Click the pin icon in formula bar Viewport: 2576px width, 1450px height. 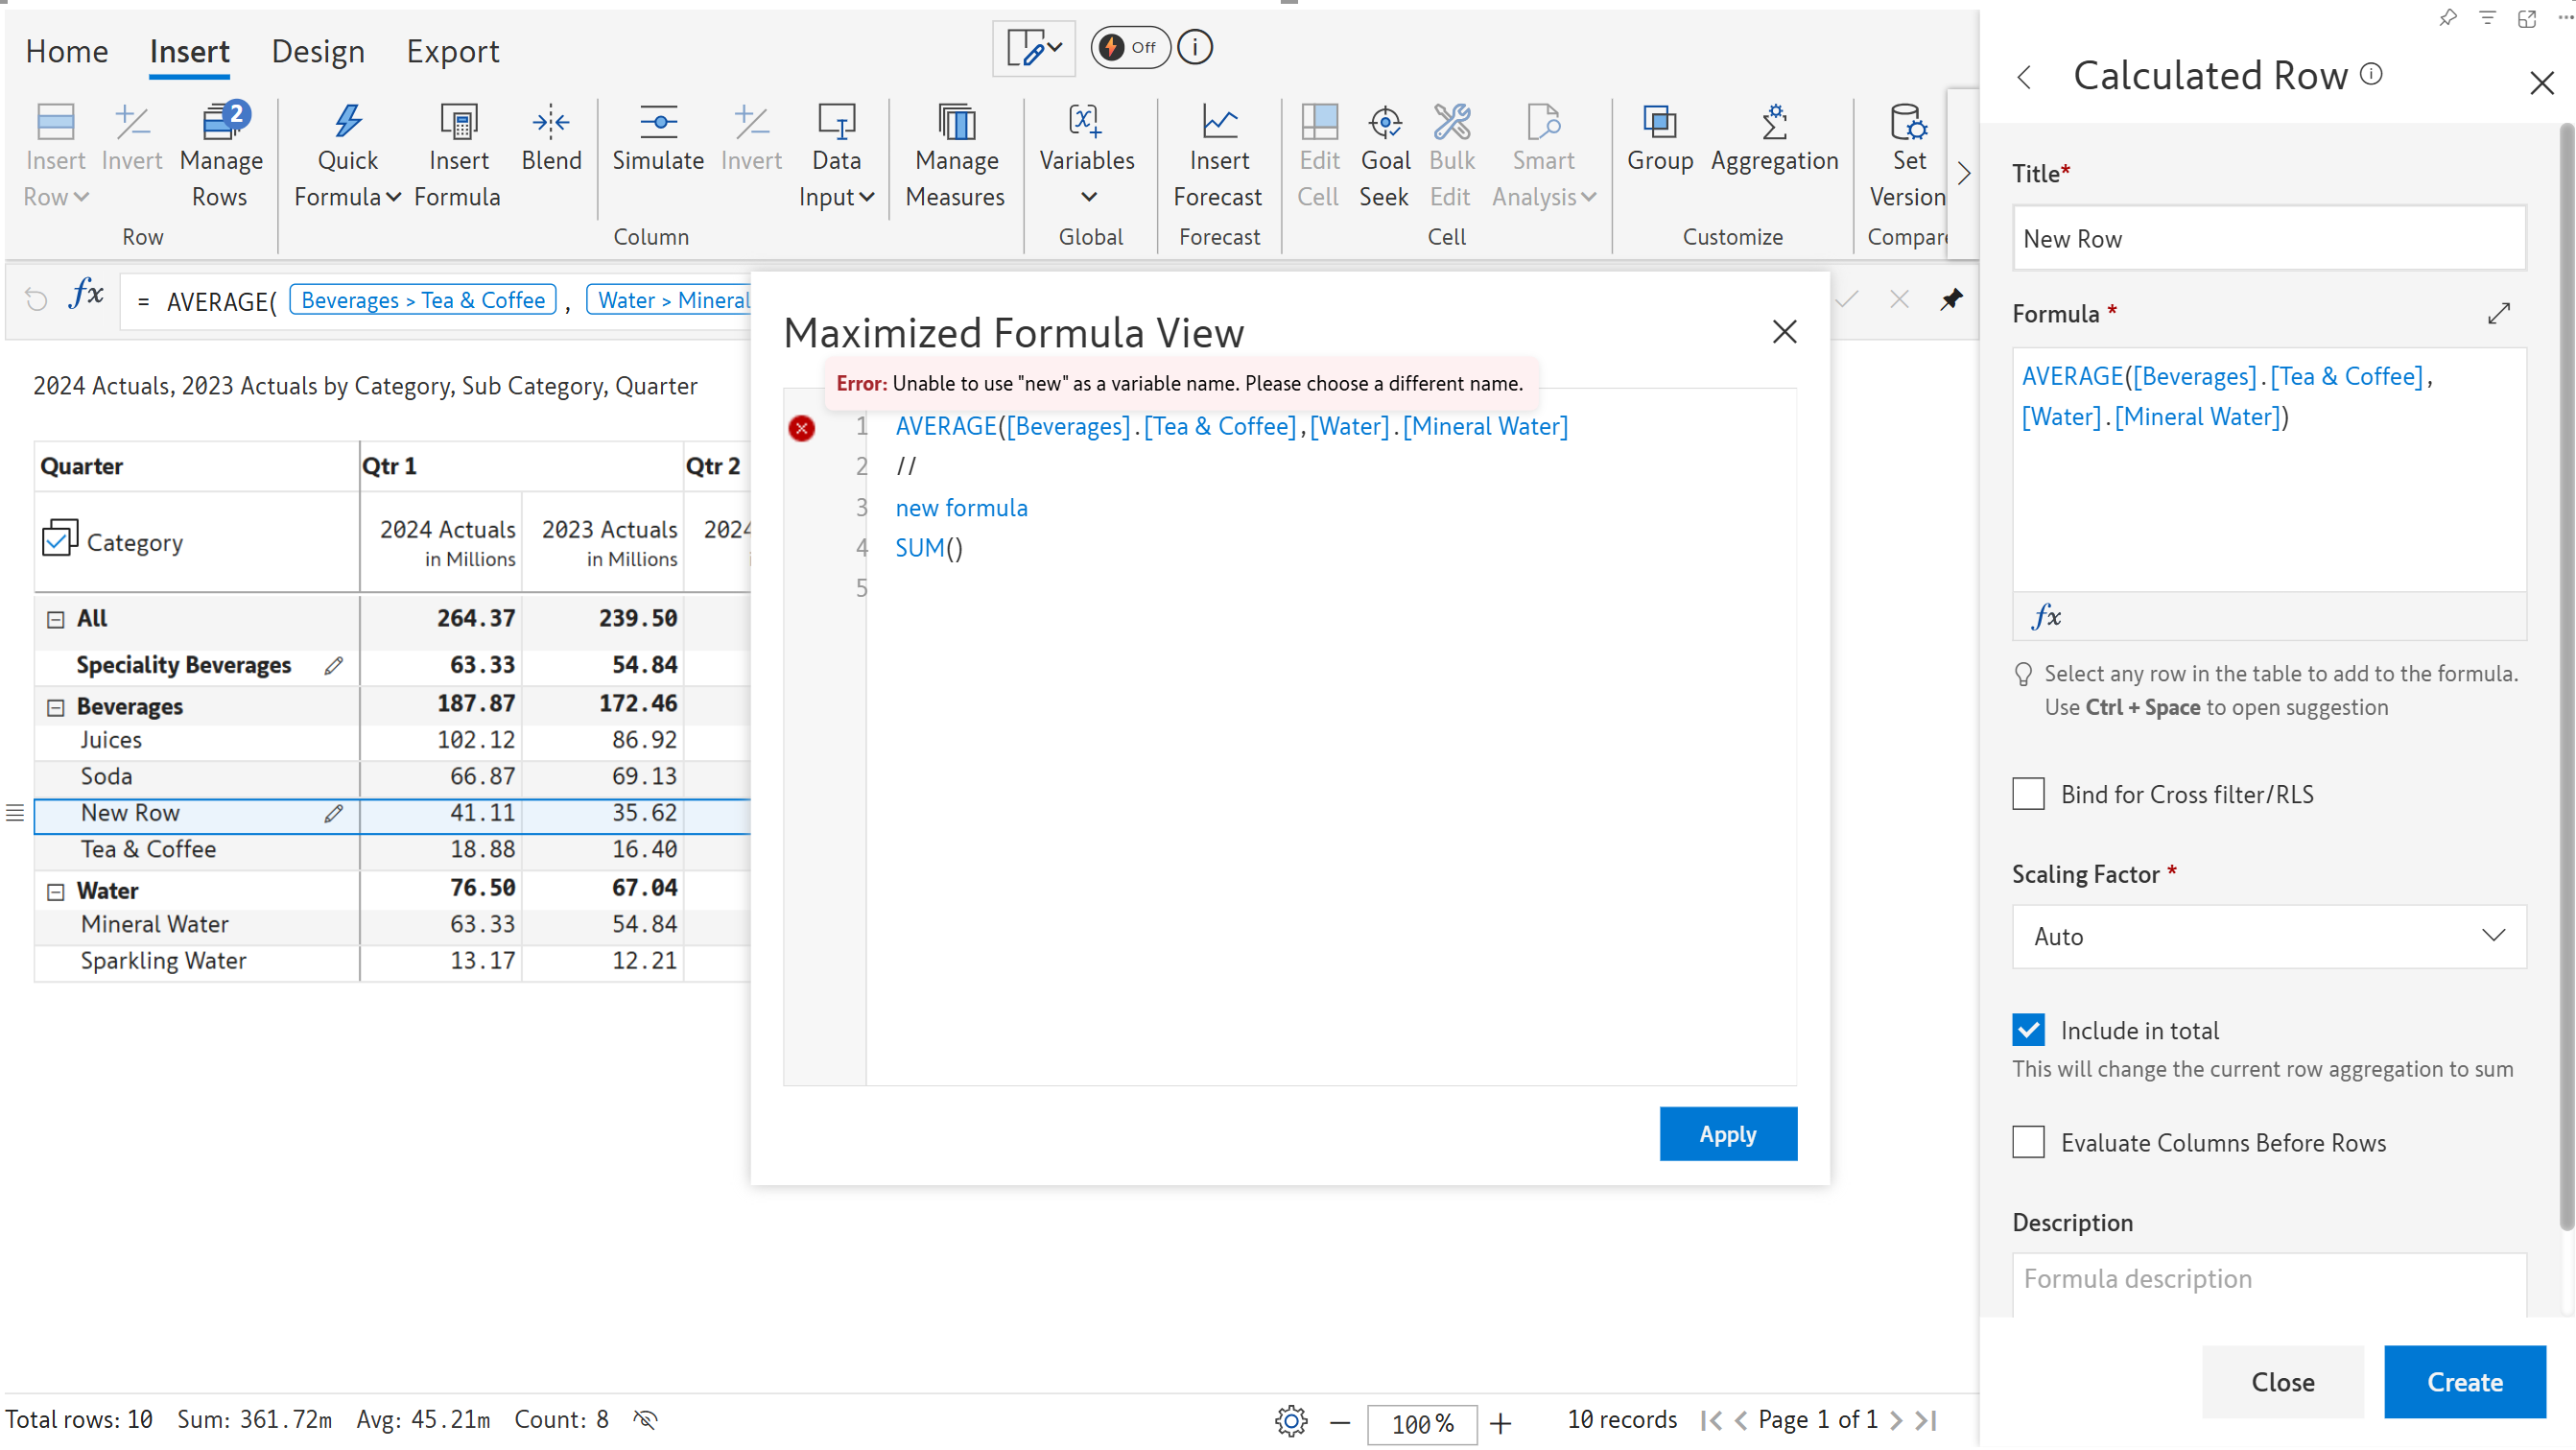point(1951,299)
